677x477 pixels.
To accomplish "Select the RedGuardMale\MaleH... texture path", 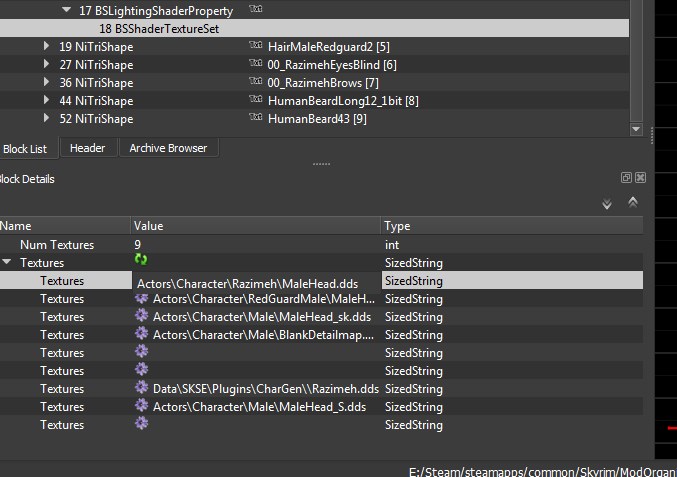I will coord(264,299).
